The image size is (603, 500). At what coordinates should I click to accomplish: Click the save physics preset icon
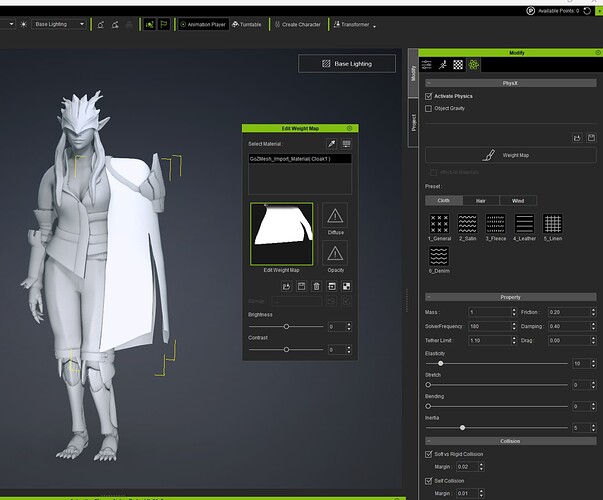tap(591, 138)
